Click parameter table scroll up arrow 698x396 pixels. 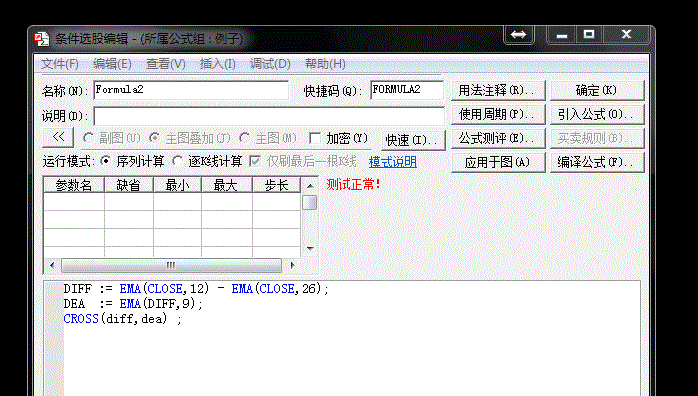310,186
